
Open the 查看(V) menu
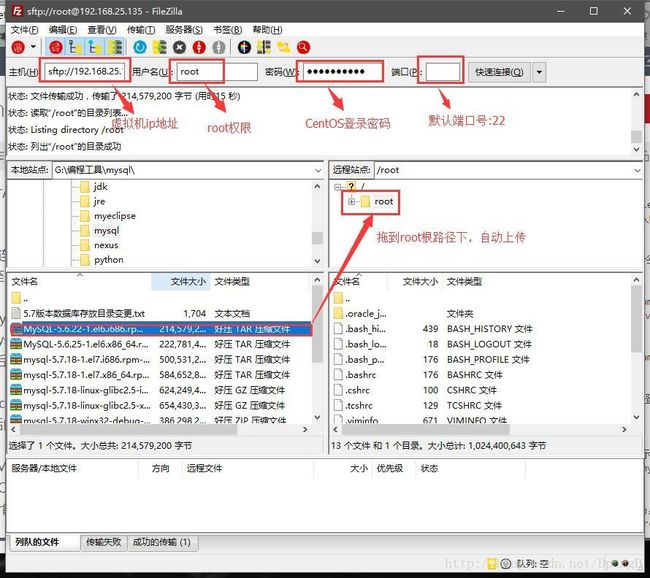pos(102,30)
